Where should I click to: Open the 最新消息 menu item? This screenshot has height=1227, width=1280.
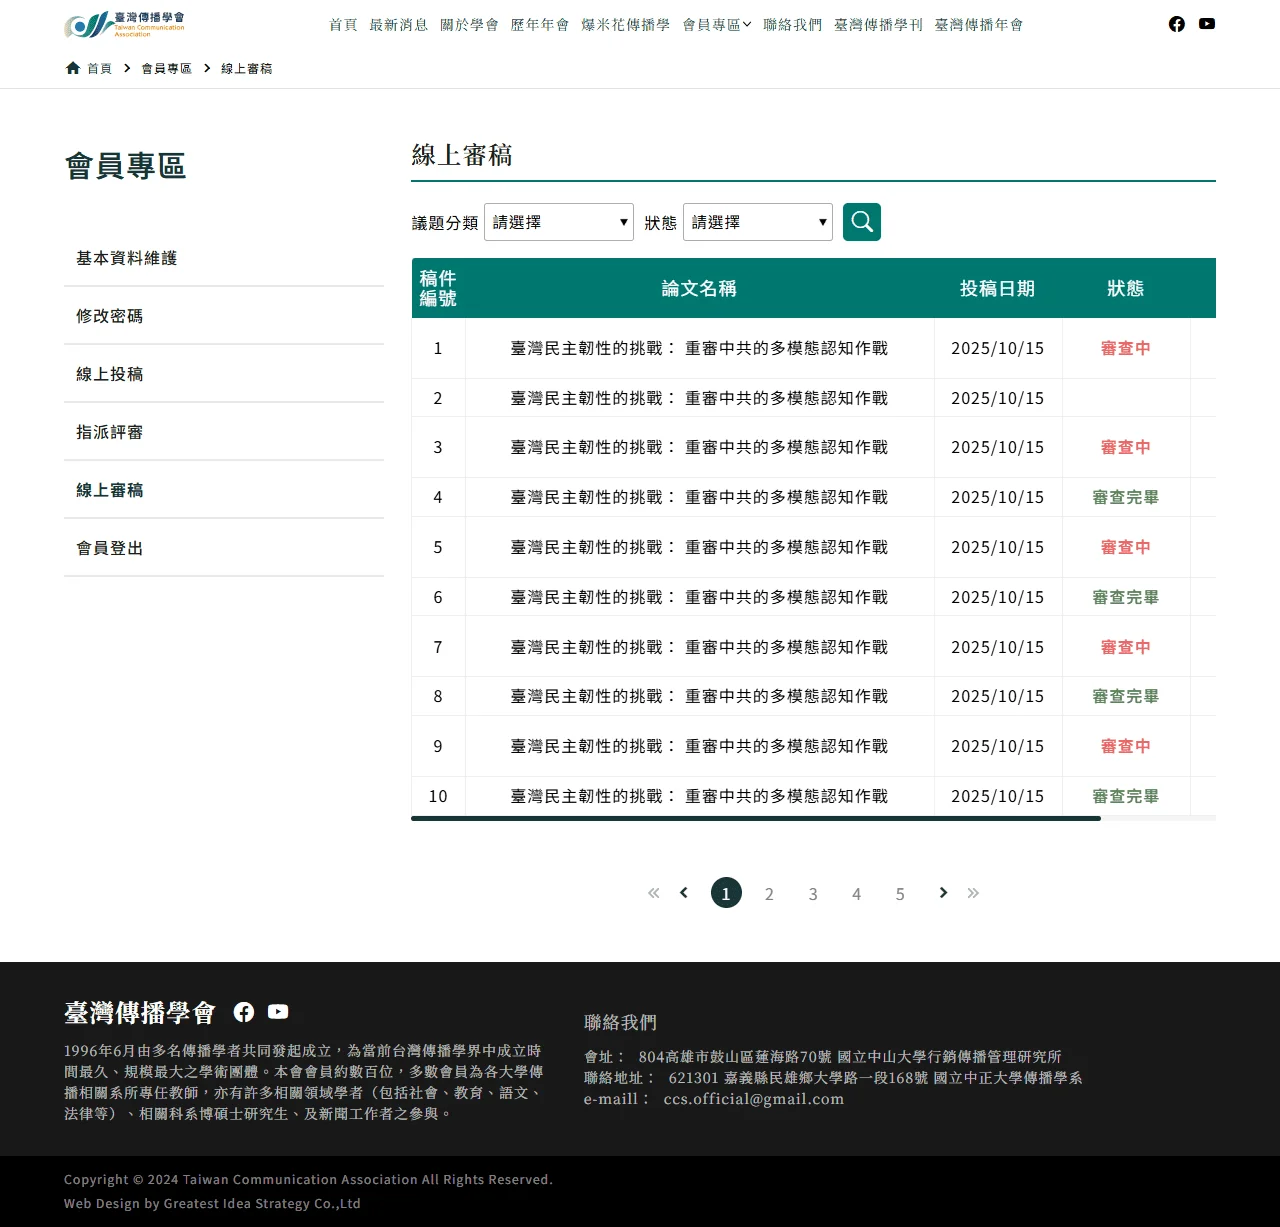tap(399, 24)
